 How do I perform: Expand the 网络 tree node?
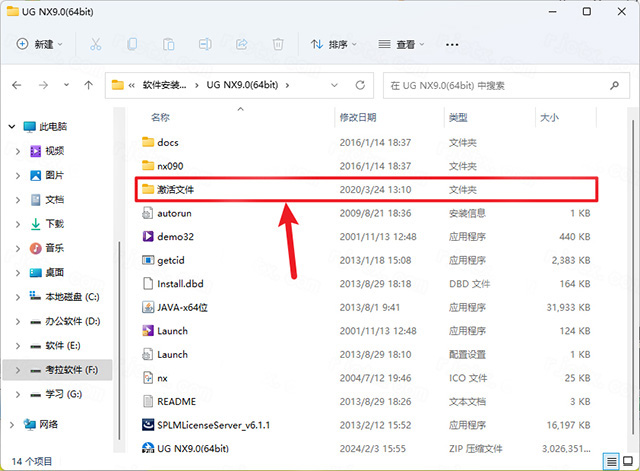tap(12, 425)
